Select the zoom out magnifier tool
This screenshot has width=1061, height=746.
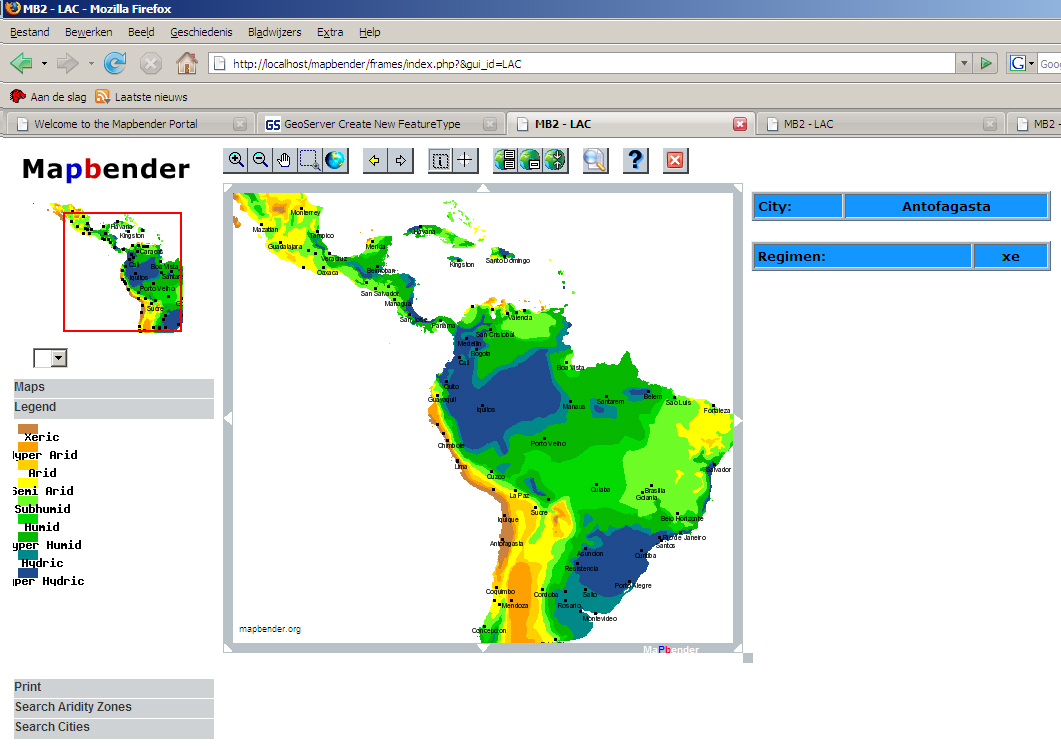point(260,160)
